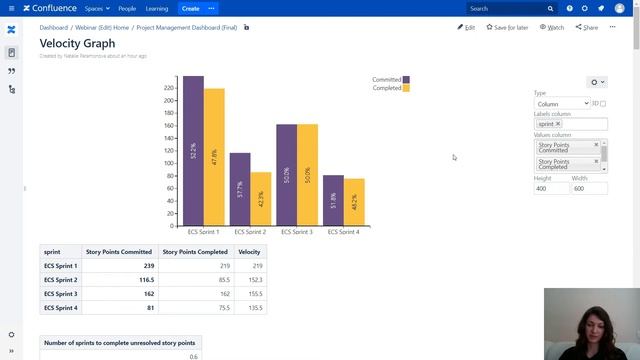The height and width of the screenshot is (360, 640).
Task: Go to Webinar (Edit) Home breadcrumb
Action: pyautogui.click(x=102, y=28)
